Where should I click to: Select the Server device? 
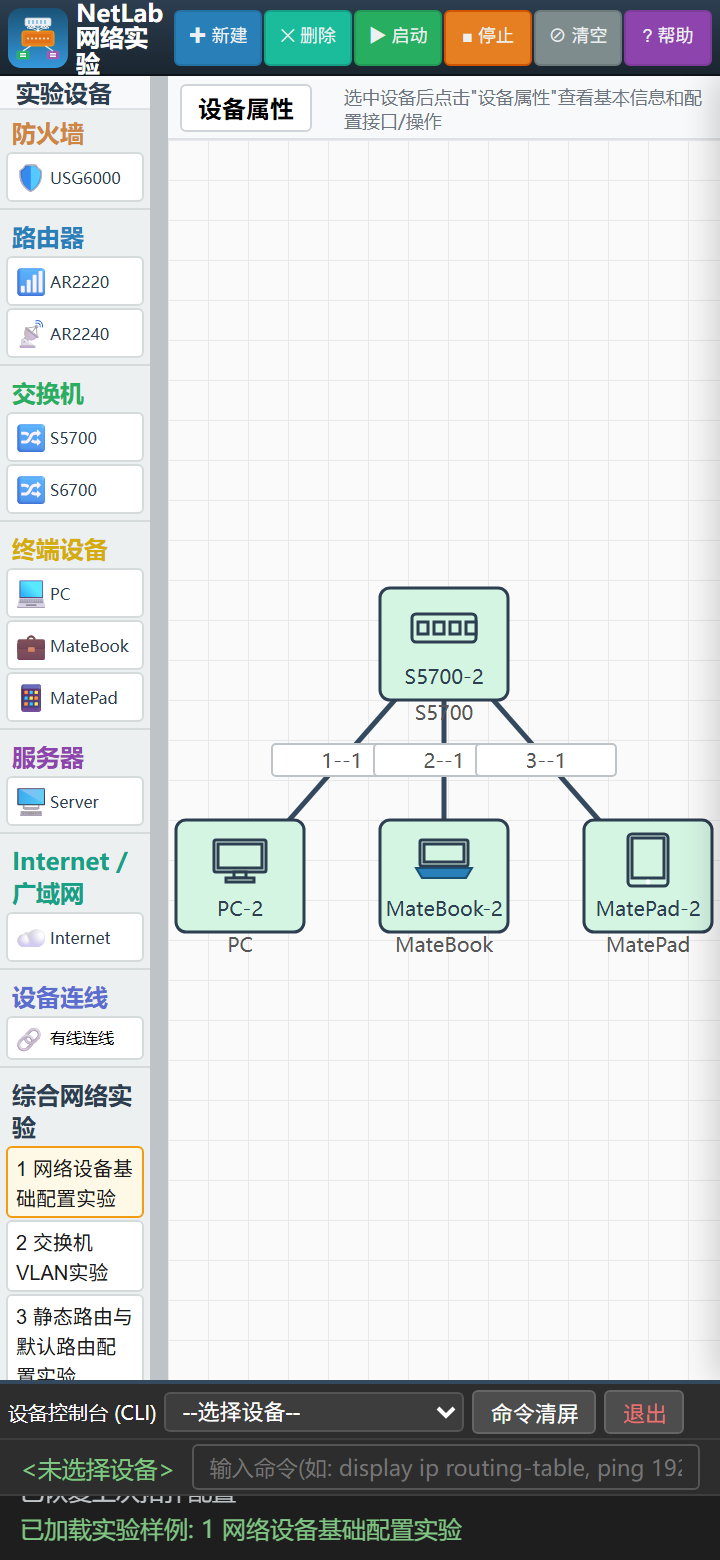point(75,802)
